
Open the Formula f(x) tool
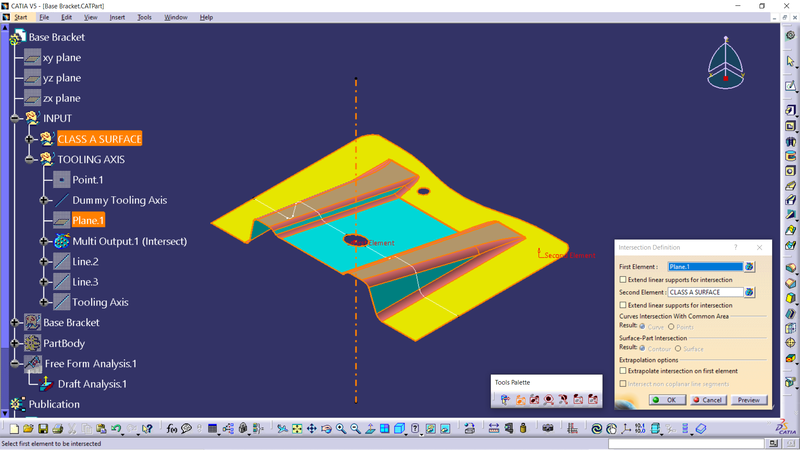171,429
